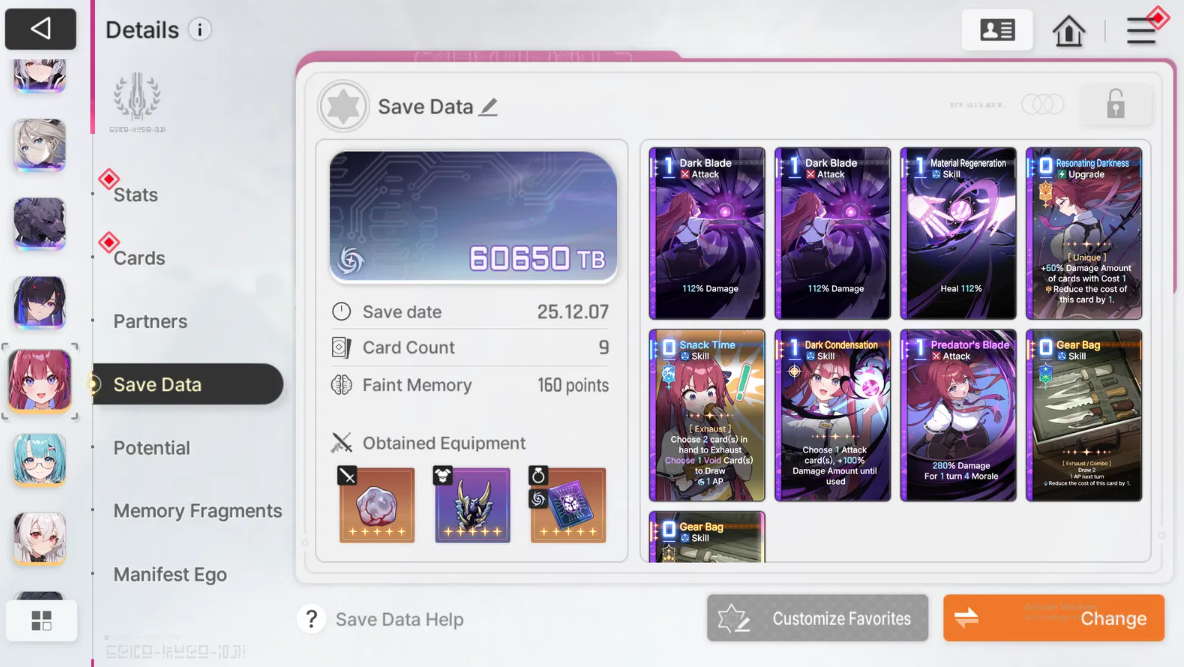Open the Cards menu item
The width and height of the screenshot is (1184, 667).
pos(139,258)
